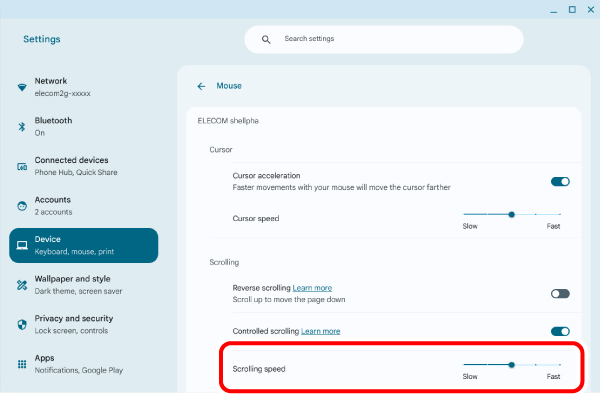Click the Wallpaper and style brush icon
The image size is (600, 398).
[x=22, y=285]
